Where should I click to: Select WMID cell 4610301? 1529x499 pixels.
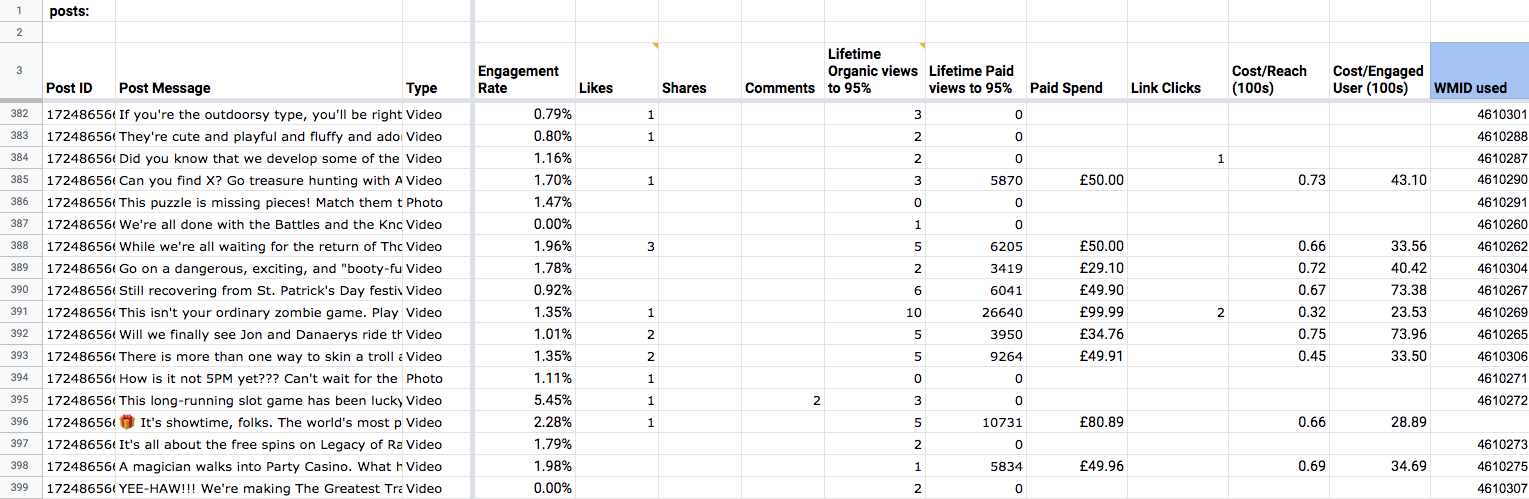pos(1479,115)
